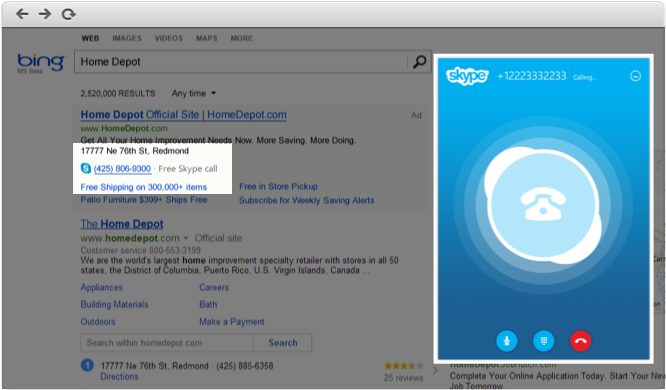Open Patio Furniture $399+ Ships Free link
The image size is (666, 390).
pos(144,200)
